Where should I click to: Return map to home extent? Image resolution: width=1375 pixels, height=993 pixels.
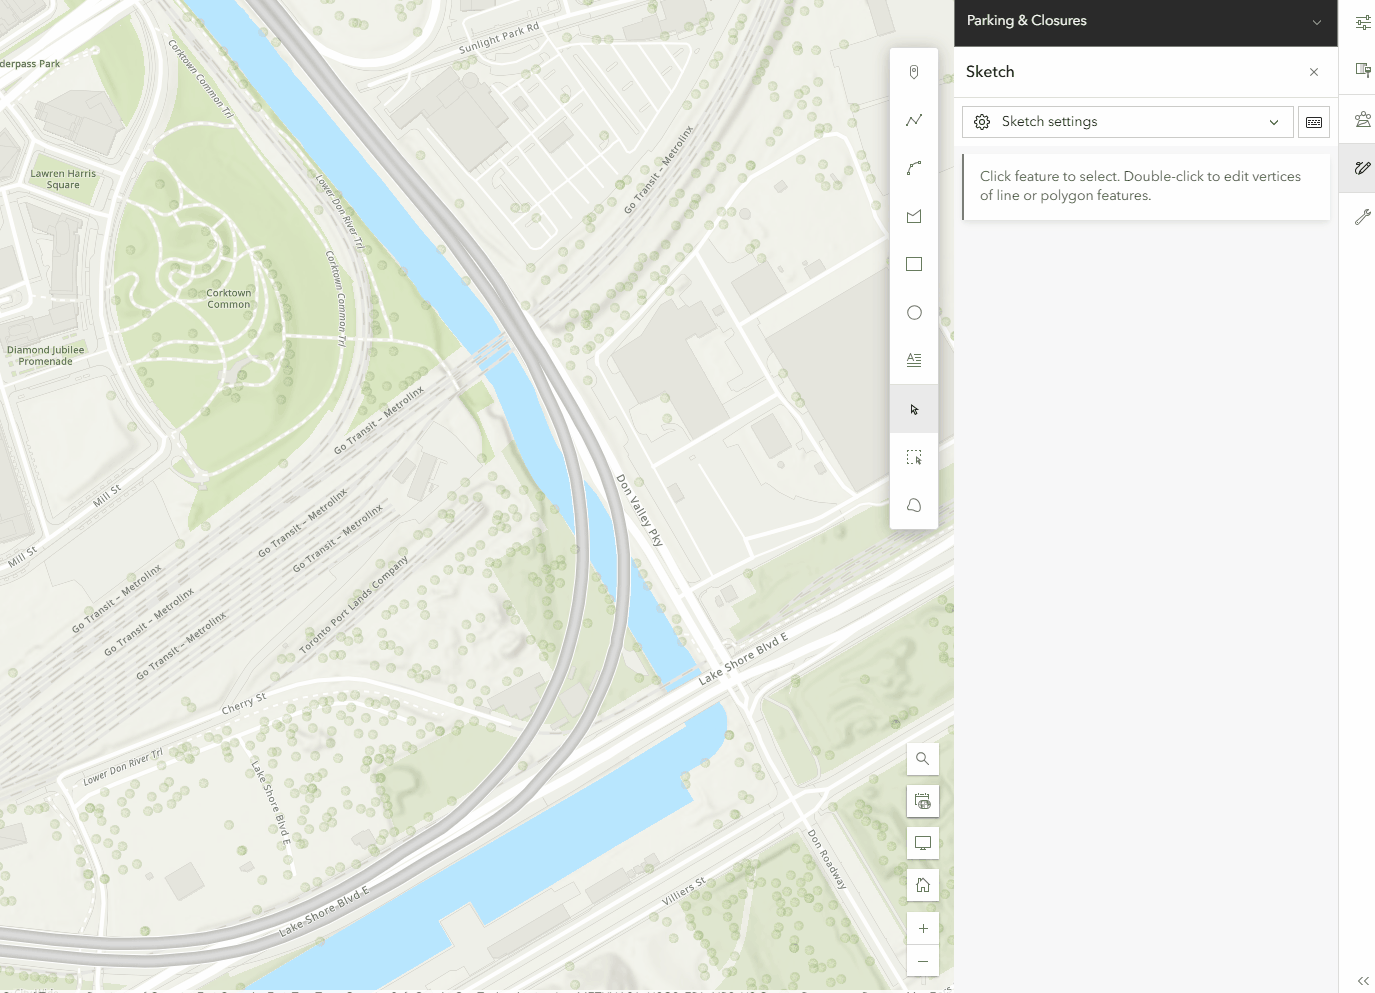(x=922, y=884)
